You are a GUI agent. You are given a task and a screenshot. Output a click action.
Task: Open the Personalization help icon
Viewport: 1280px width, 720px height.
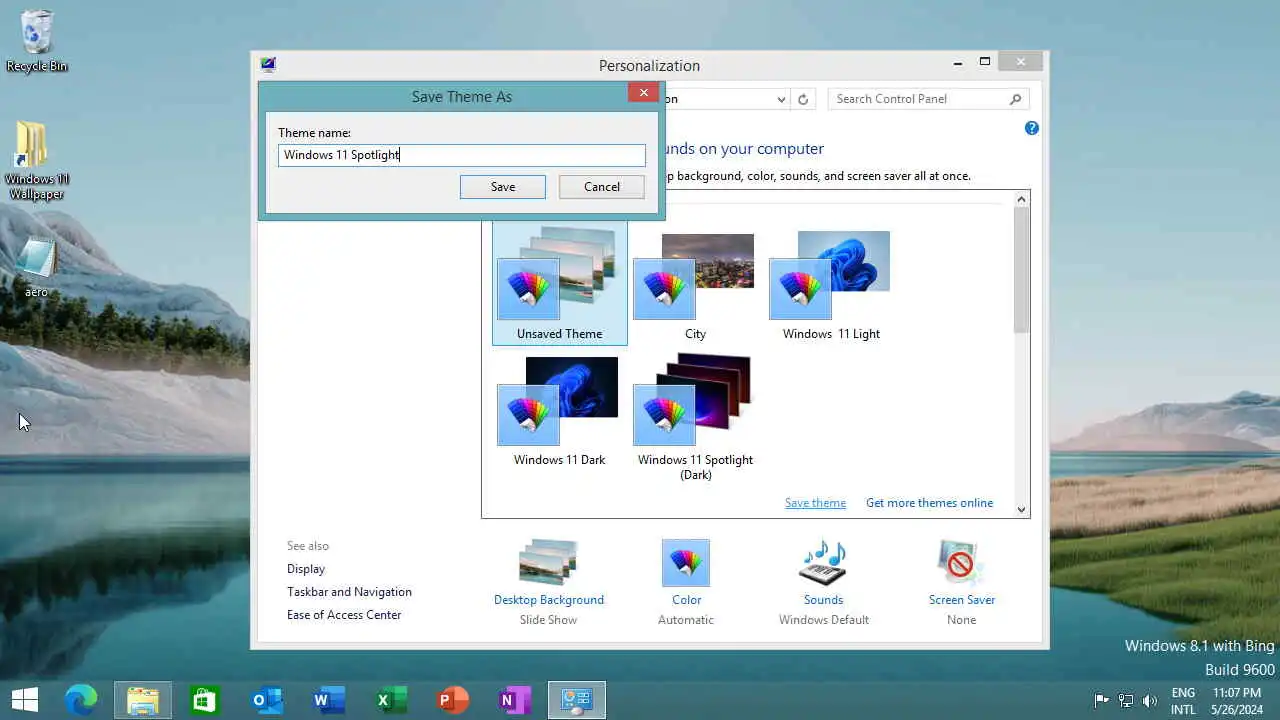pyautogui.click(x=1032, y=128)
